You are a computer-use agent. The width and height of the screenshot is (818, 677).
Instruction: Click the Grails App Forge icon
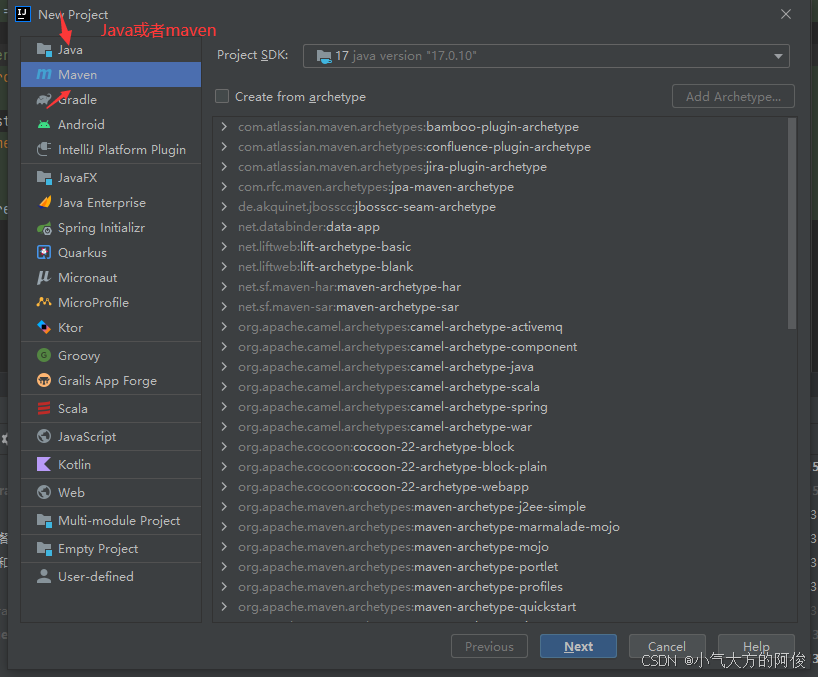tap(44, 381)
